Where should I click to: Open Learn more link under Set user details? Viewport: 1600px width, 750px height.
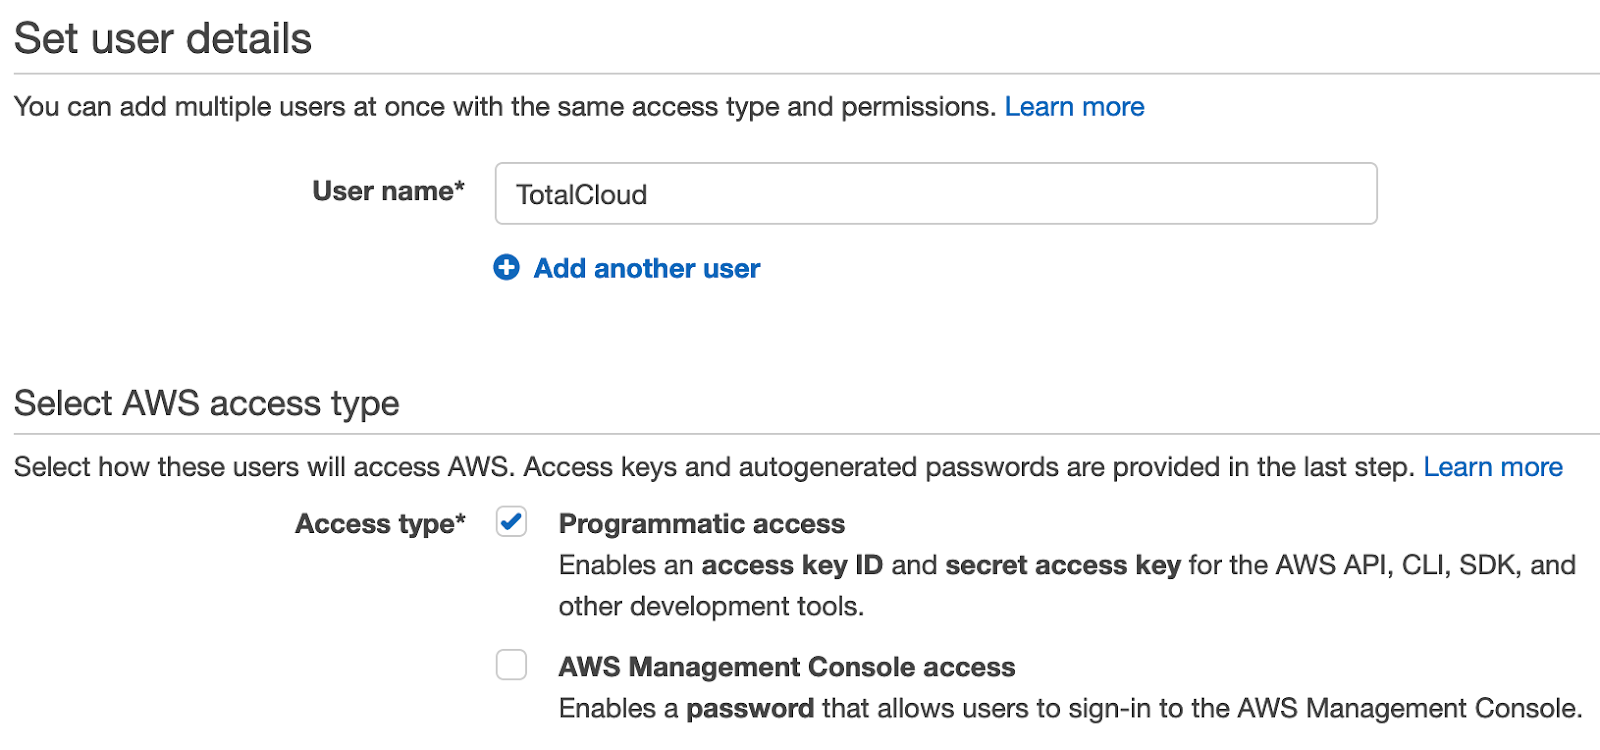(1074, 107)
